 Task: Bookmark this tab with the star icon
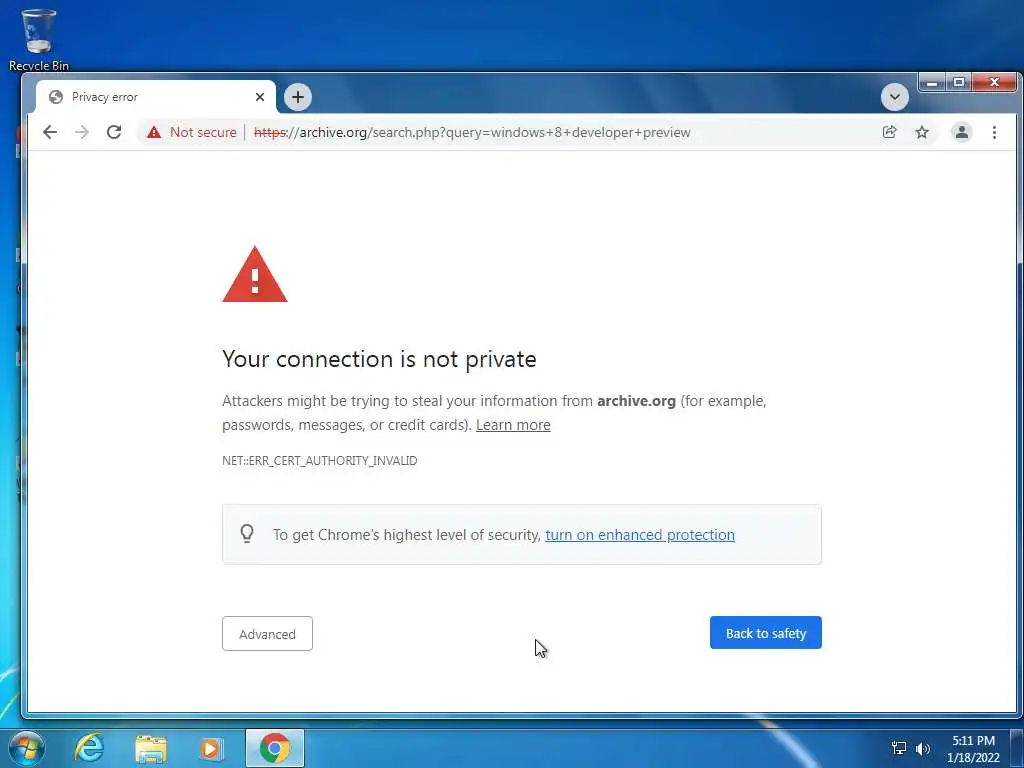[x=922, y=133]
